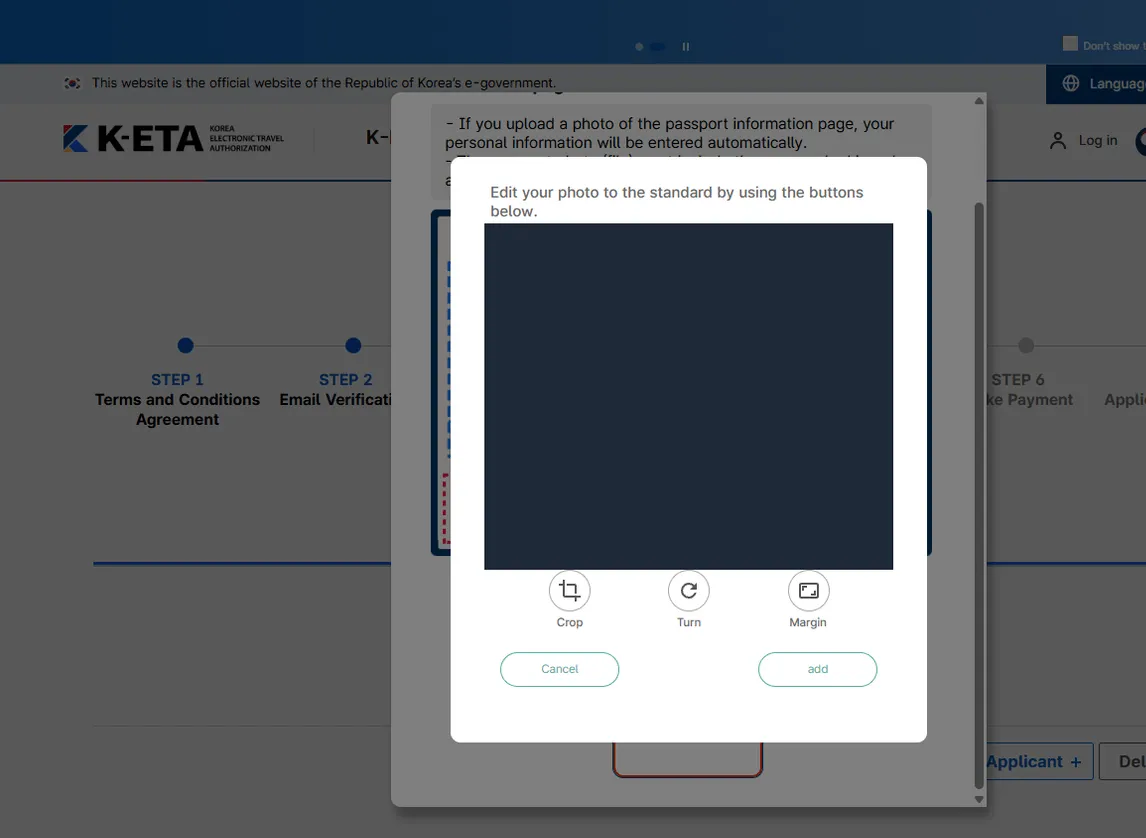Rotate the photo with Turn icon
The width and height of the screenshot is (1146, 838).
click(x=688, y=590)
